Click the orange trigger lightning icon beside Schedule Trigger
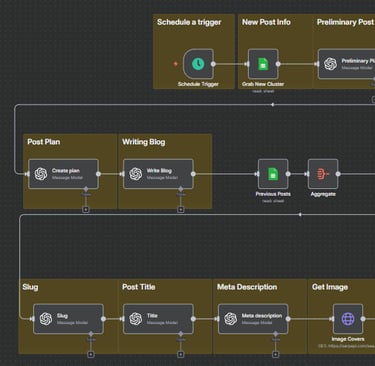The width and height of the screenshot is (375, 366). 176,64
